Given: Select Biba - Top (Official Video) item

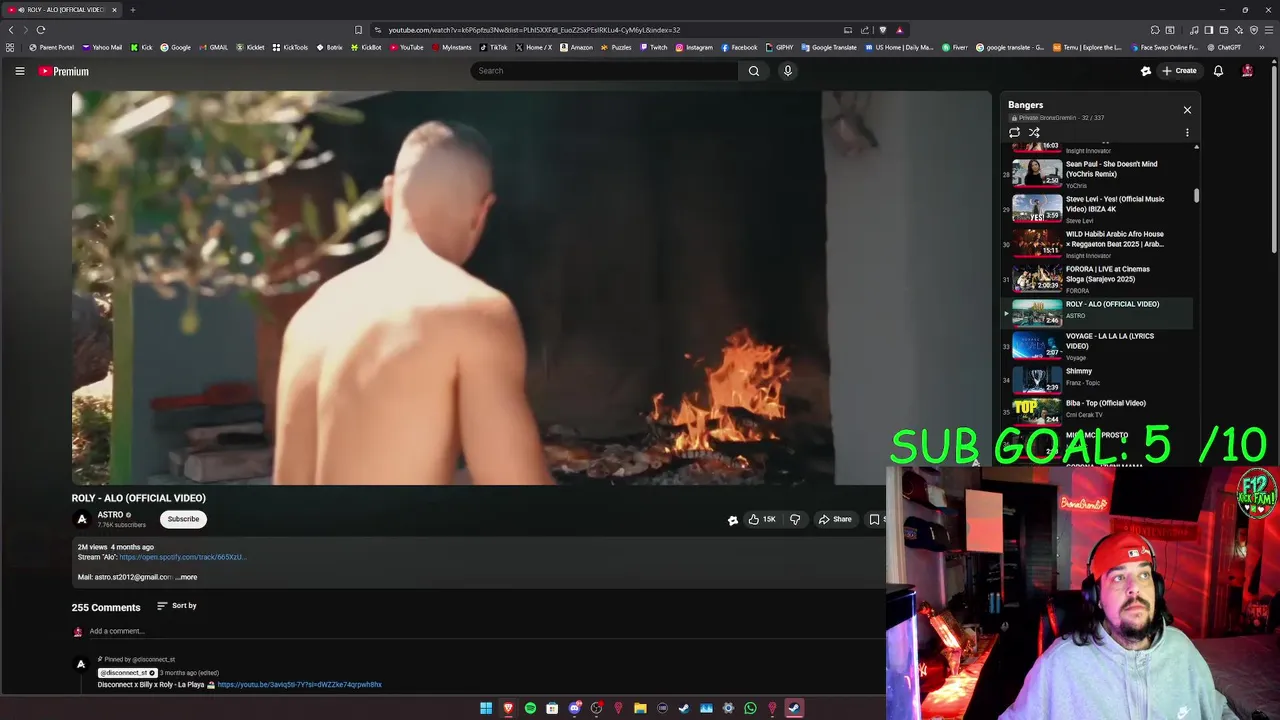Looking at the screenshot, I should 1098,410.
